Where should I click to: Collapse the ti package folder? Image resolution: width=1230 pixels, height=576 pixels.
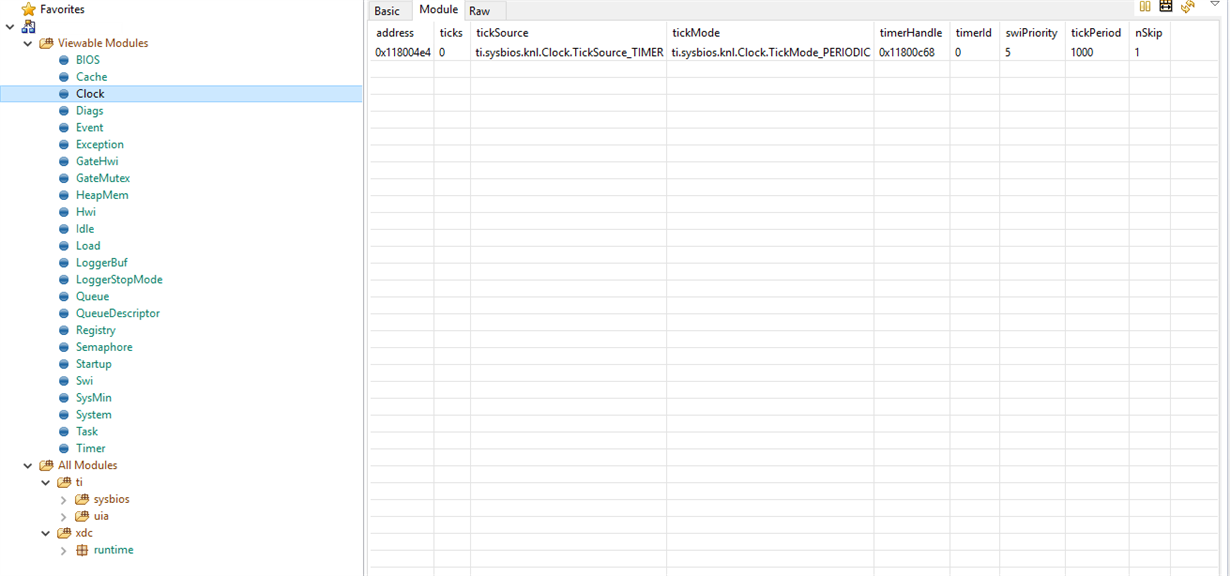[46, 482]
